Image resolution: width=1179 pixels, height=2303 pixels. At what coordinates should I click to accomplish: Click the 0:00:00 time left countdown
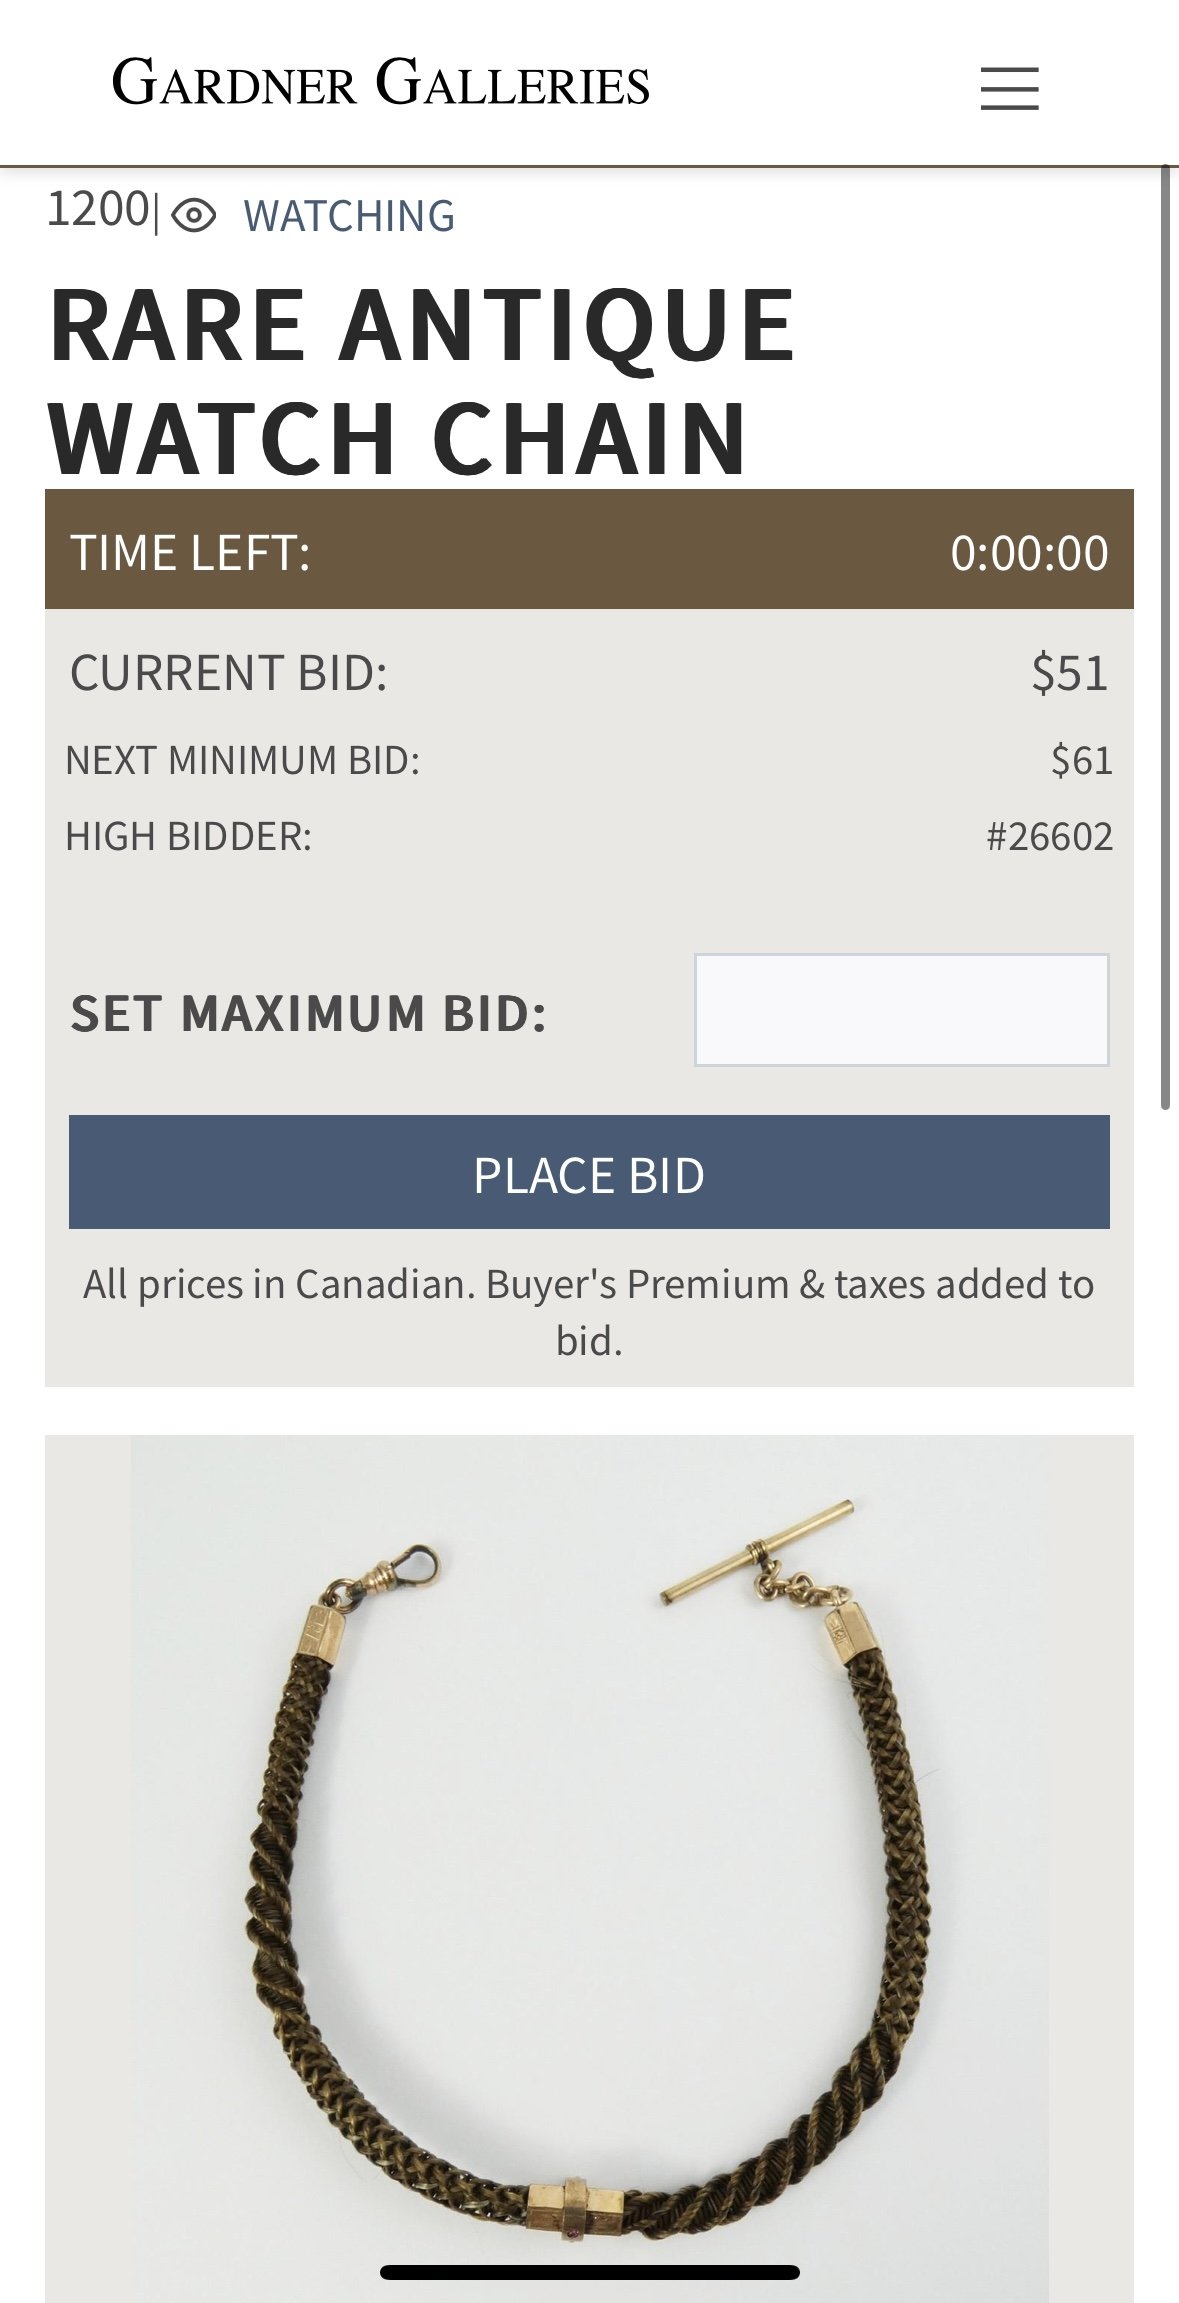1028,553
